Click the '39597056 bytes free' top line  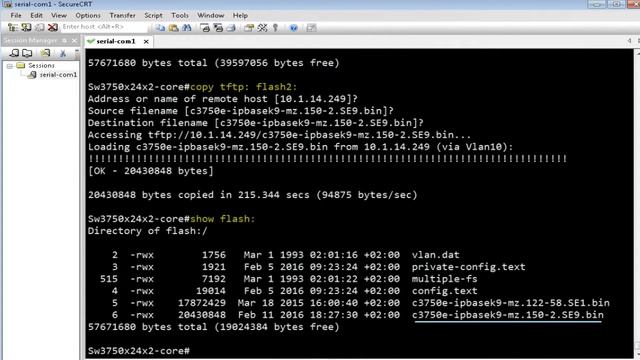[213, 63]
